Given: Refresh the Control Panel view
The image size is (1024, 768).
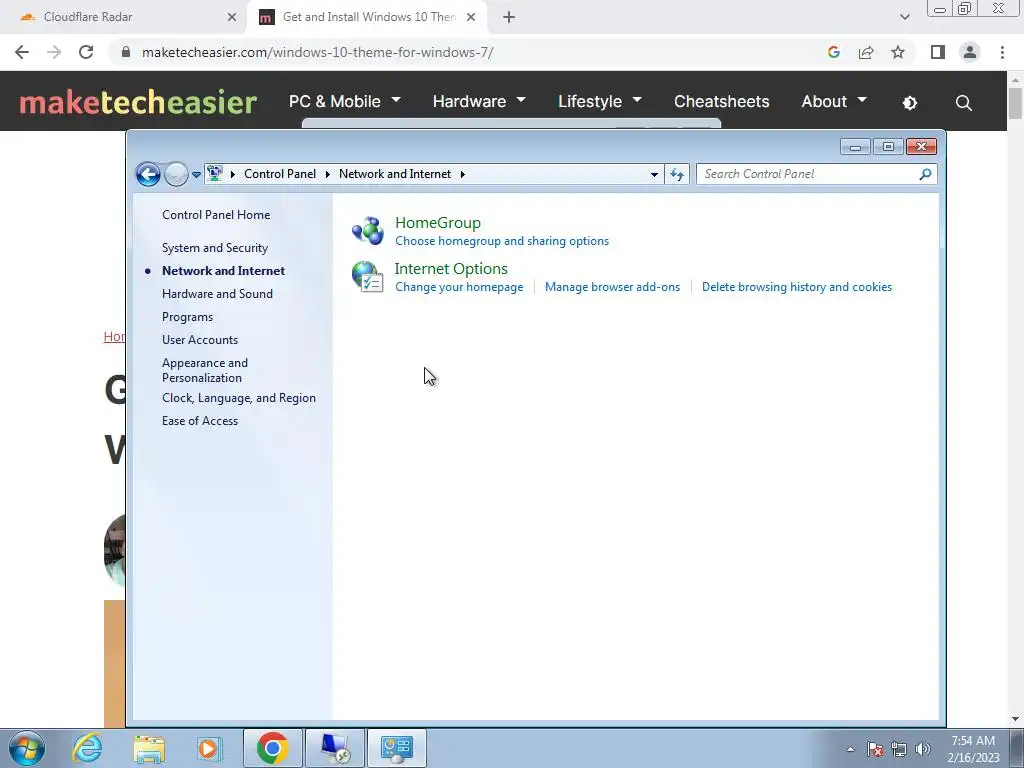Looking at the screenshot, I should click(677, 174).
